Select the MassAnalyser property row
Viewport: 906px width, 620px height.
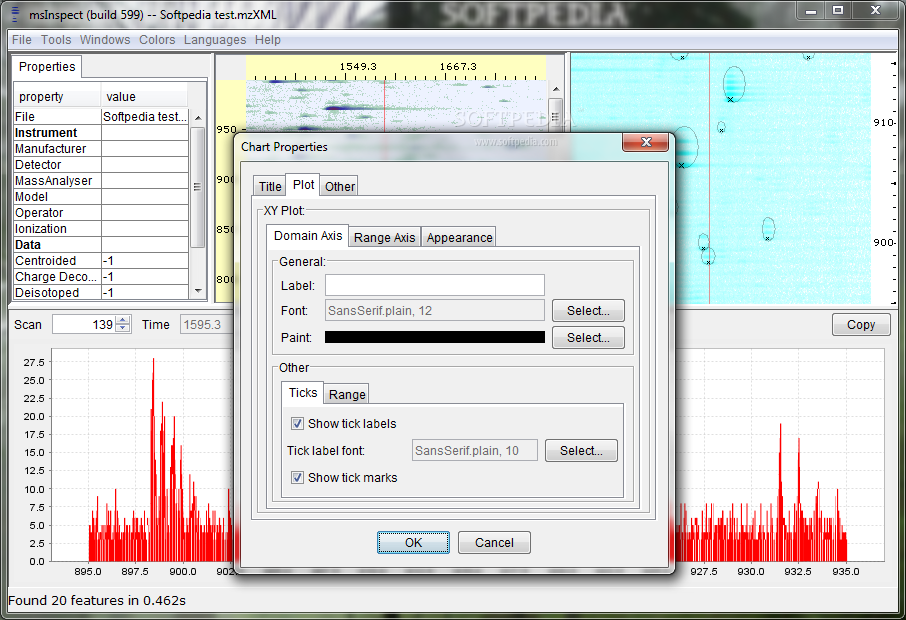click(x=101, y=181)
